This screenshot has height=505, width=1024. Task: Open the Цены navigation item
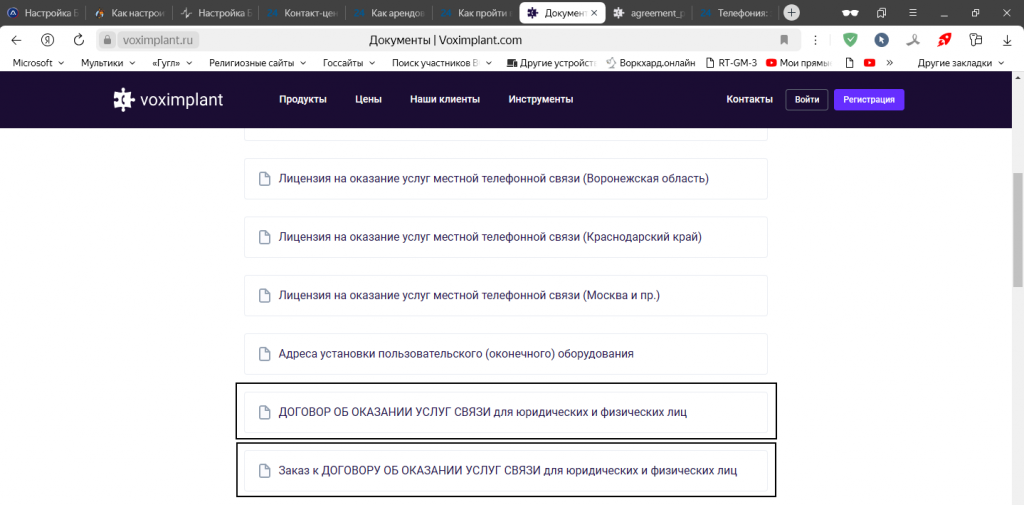tap(368, 100)
